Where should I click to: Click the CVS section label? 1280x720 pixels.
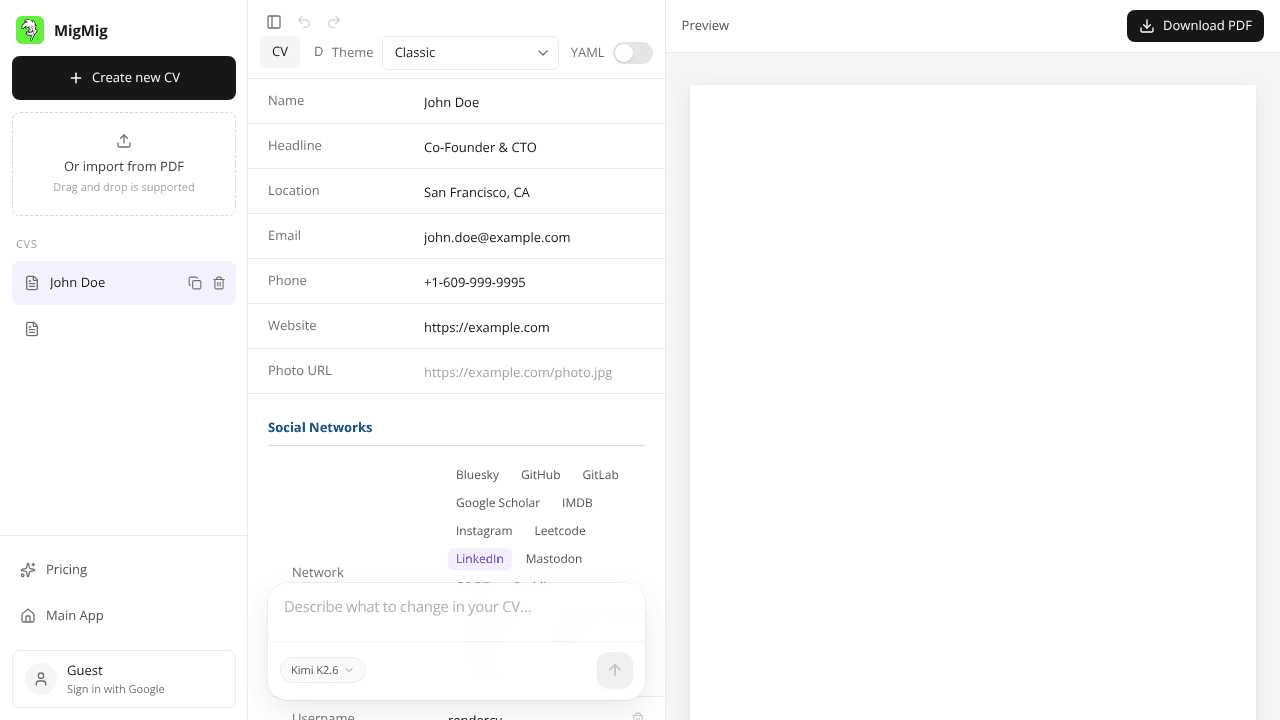[x=27, y=244]
